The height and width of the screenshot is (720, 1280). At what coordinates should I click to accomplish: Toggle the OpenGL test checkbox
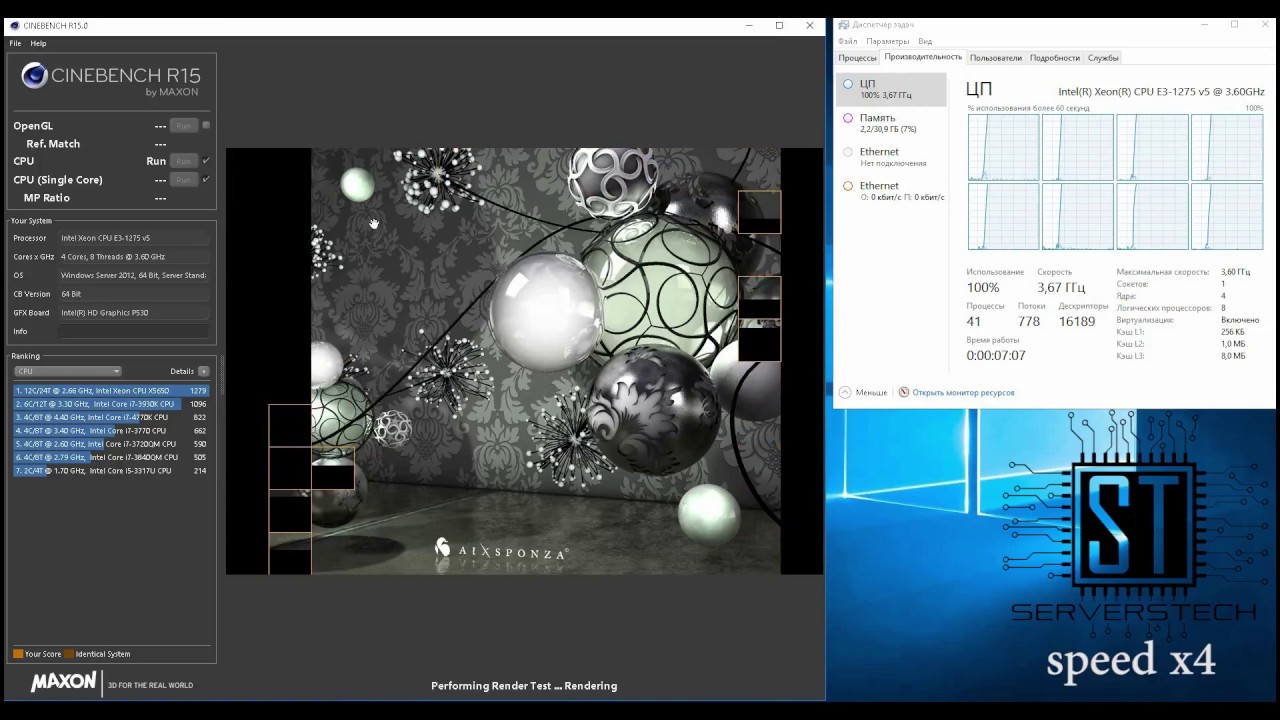[206, 125]
